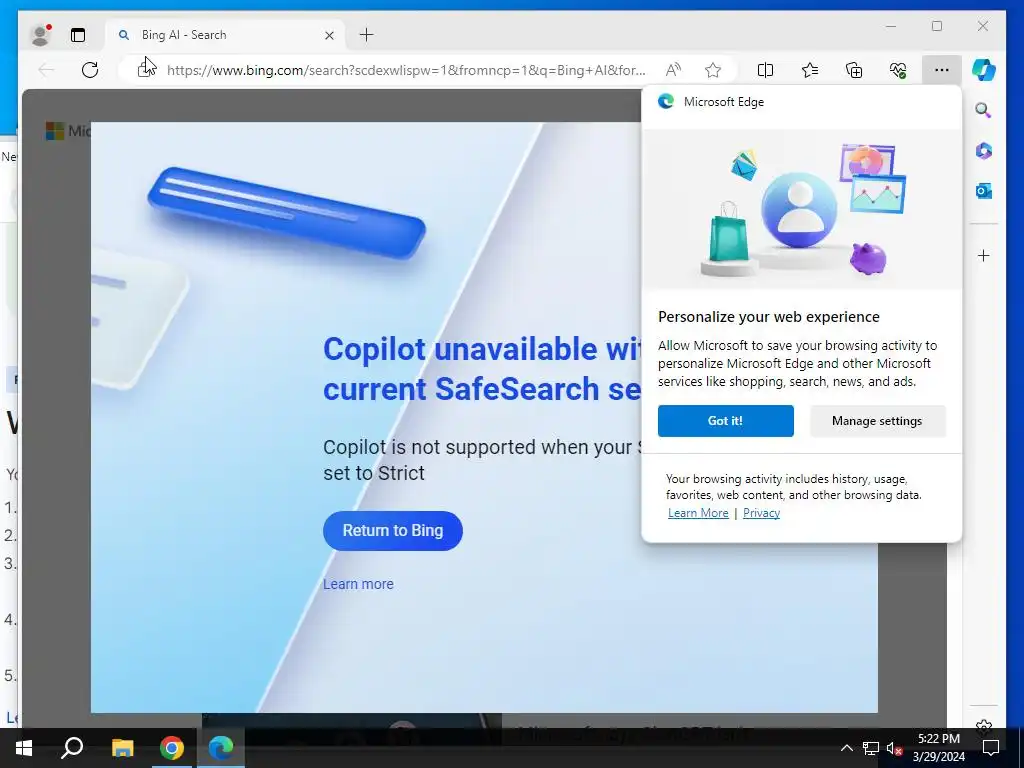
Task: Refresh the current page
Action: coord(90,70)
